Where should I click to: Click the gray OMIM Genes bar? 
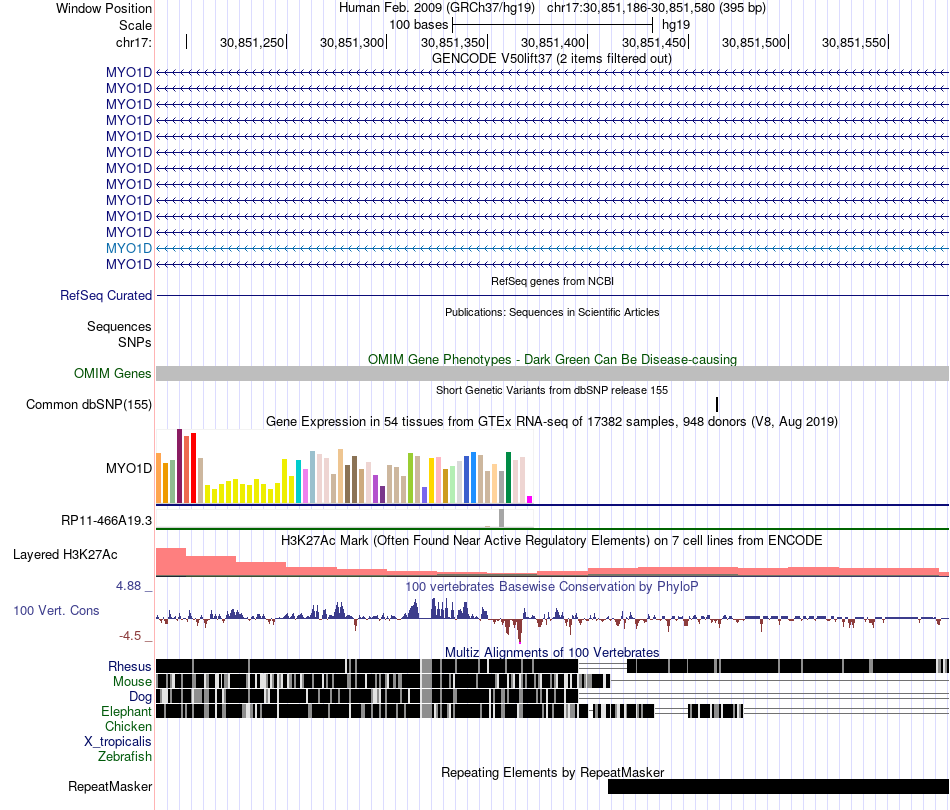click(552, 374)
